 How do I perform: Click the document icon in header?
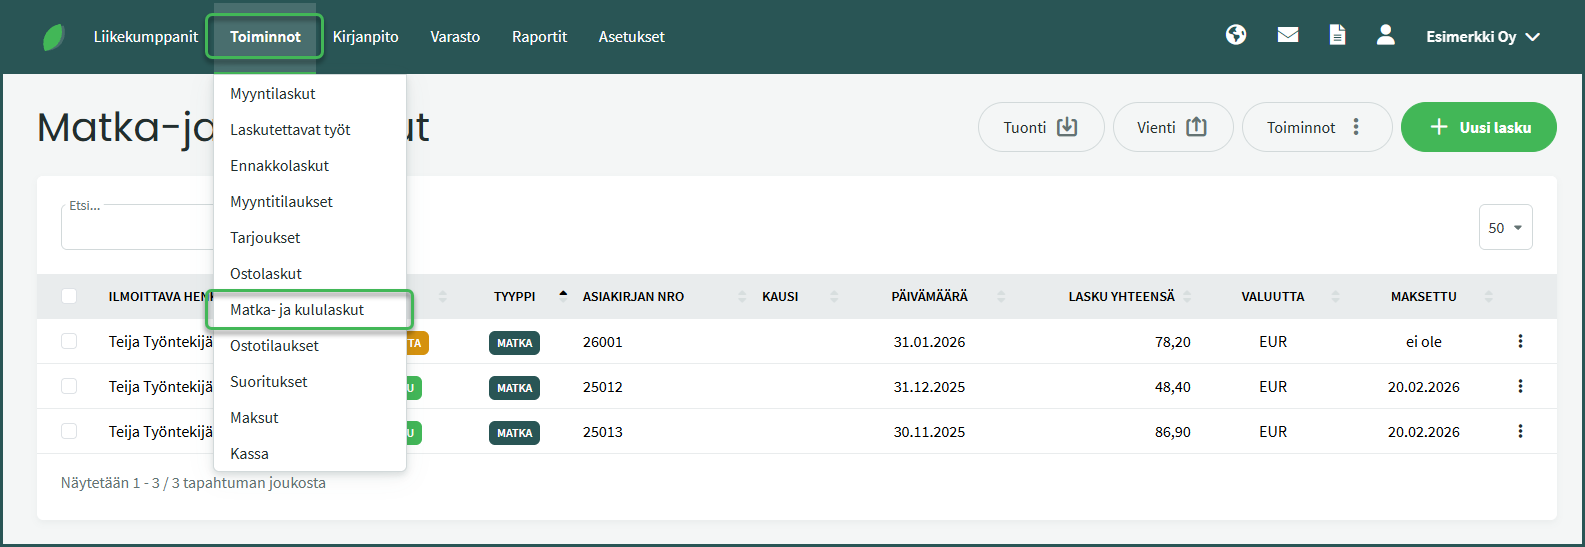pos(1337,36)
